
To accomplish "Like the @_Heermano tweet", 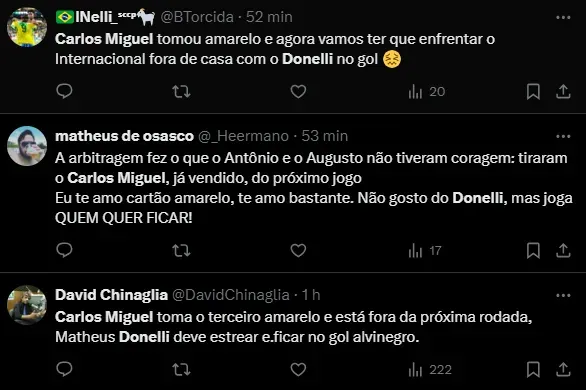I will tap(298, 250).
